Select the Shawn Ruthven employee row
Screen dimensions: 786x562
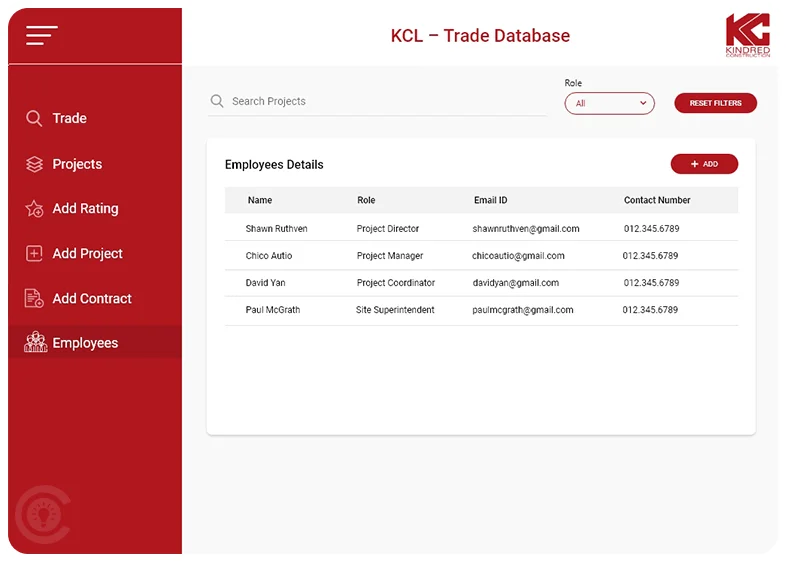[481, 229]
